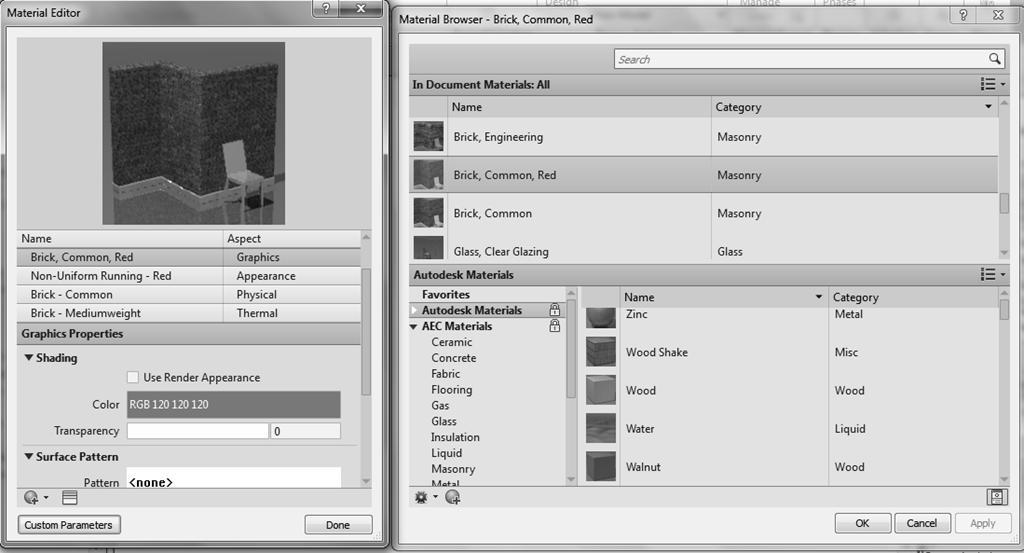Select the Fabric category
The image size is (1024, 553).
pos(445,373)
